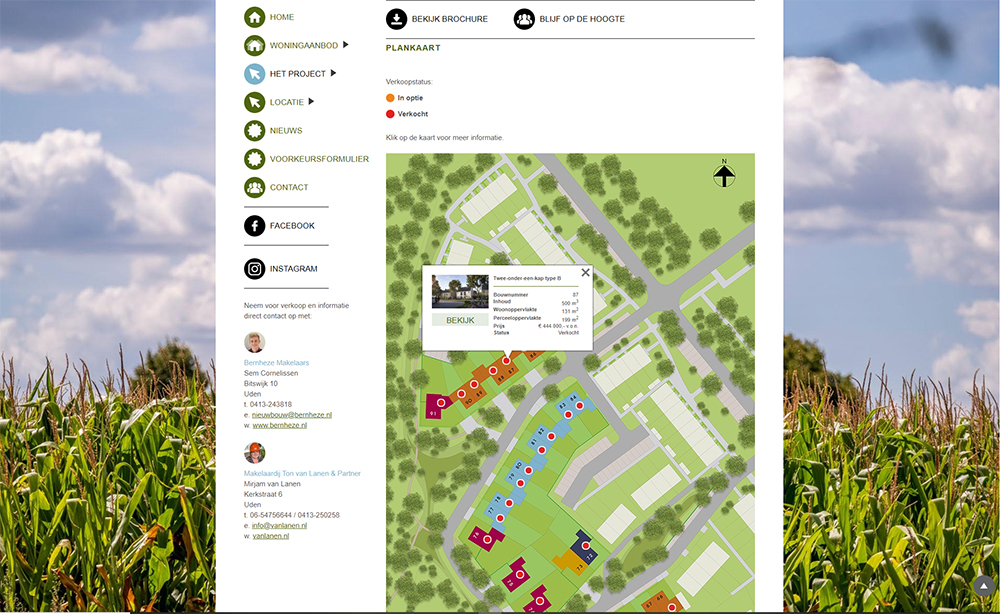The height and width of the screenshot is (614, 1000).
Task: Click the Blijf op de hoogte people icon
Action: tap(524, 19)
